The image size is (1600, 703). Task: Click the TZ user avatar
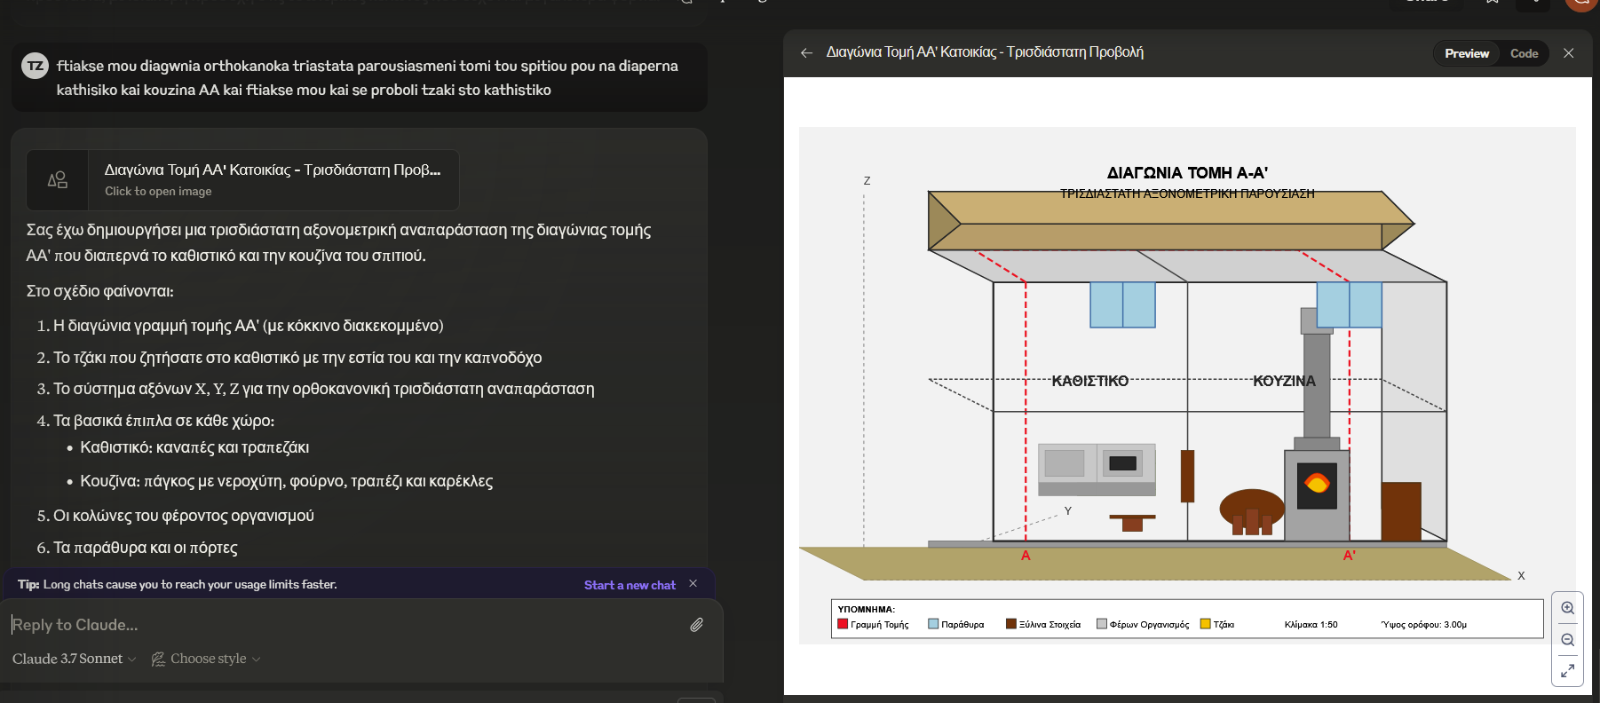[x=35, y=66]
